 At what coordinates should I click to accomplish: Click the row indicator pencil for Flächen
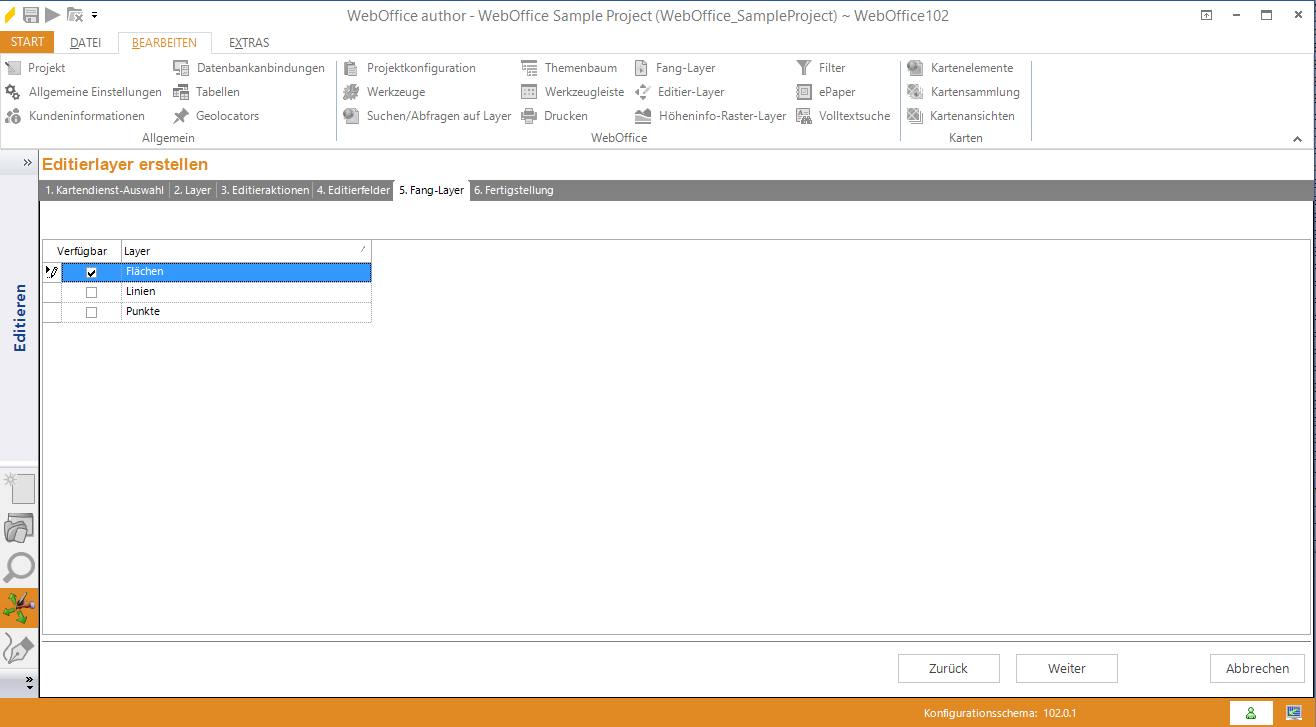tap(52, 272)
